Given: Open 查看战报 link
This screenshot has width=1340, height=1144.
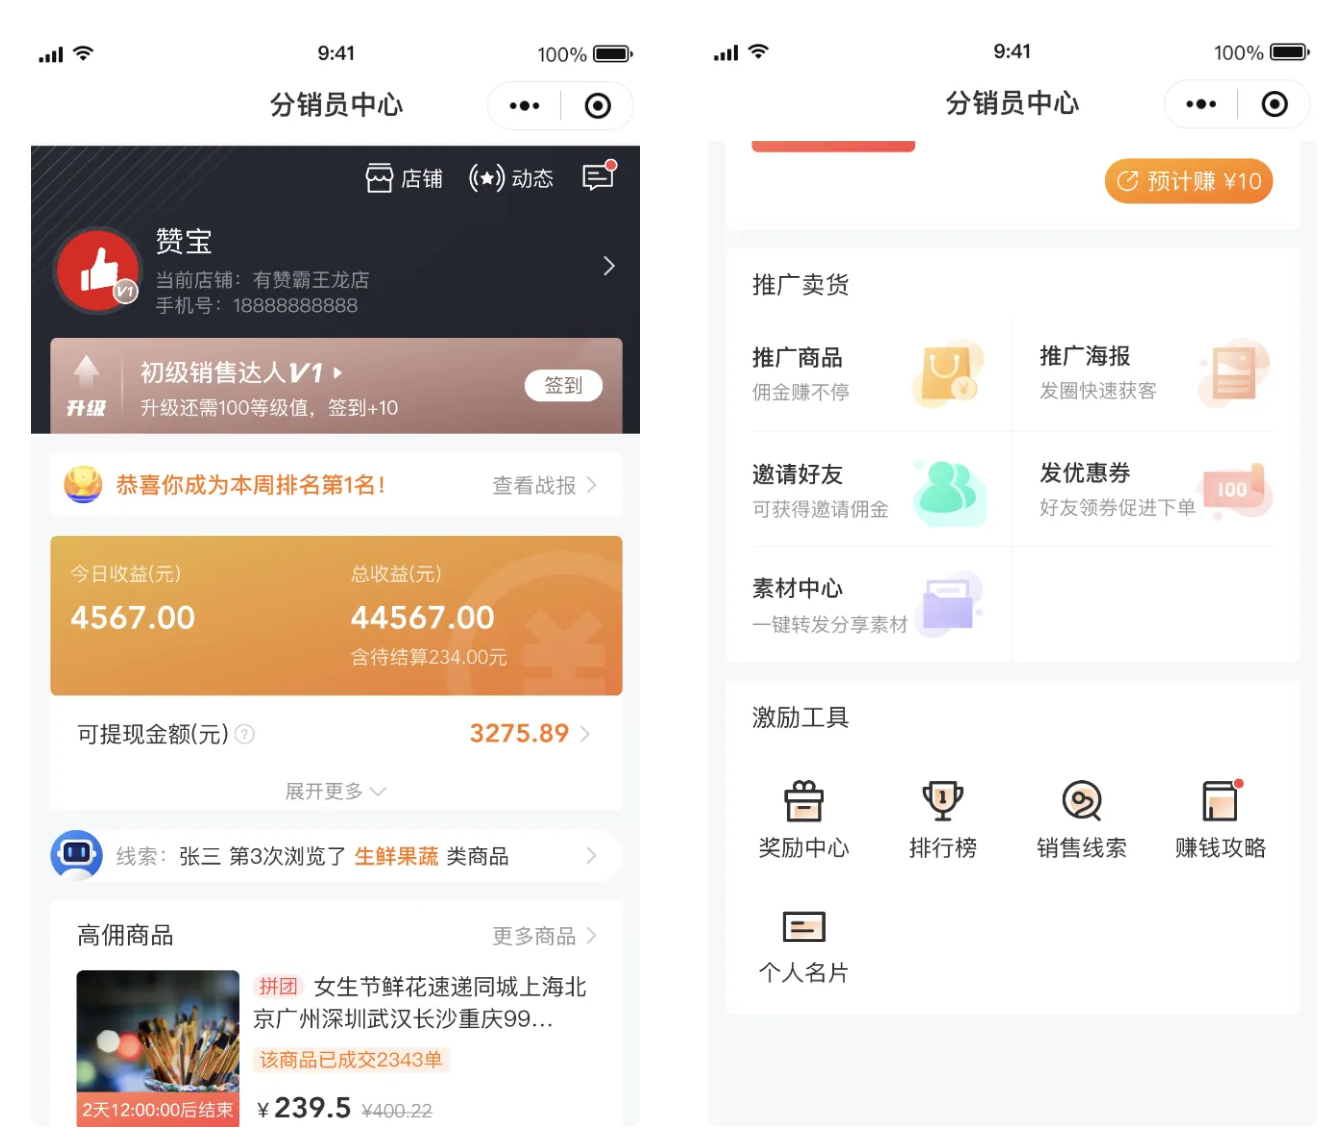Looking at the screenshot, I should tap(543, 486).
